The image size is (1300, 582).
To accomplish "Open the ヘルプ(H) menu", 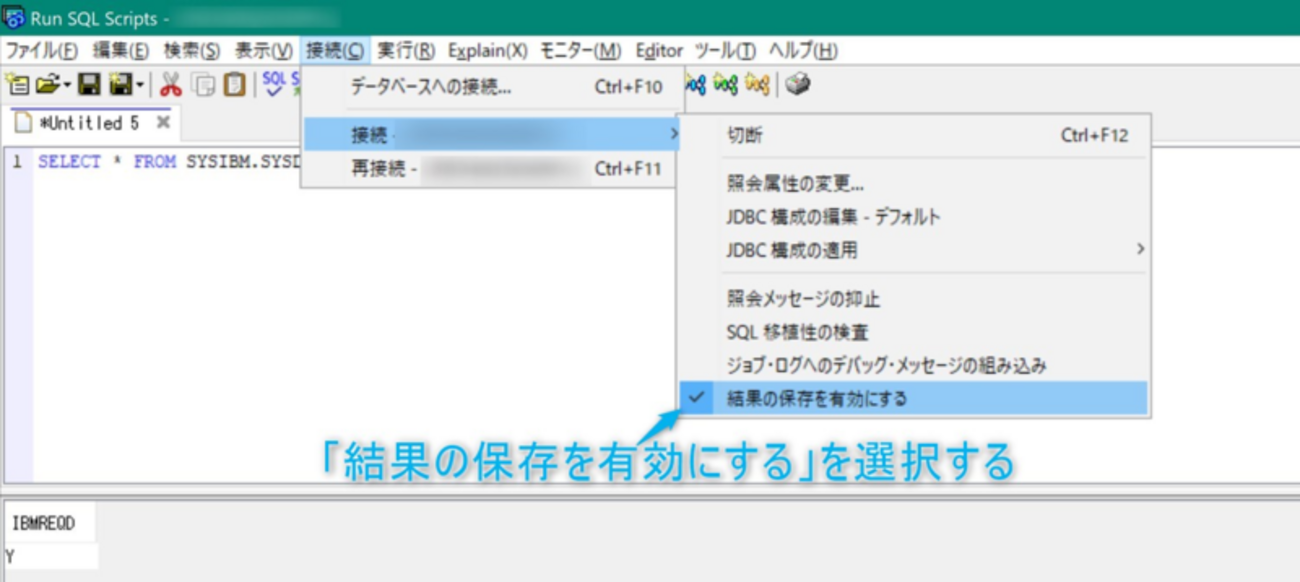I will click(803, 50).
